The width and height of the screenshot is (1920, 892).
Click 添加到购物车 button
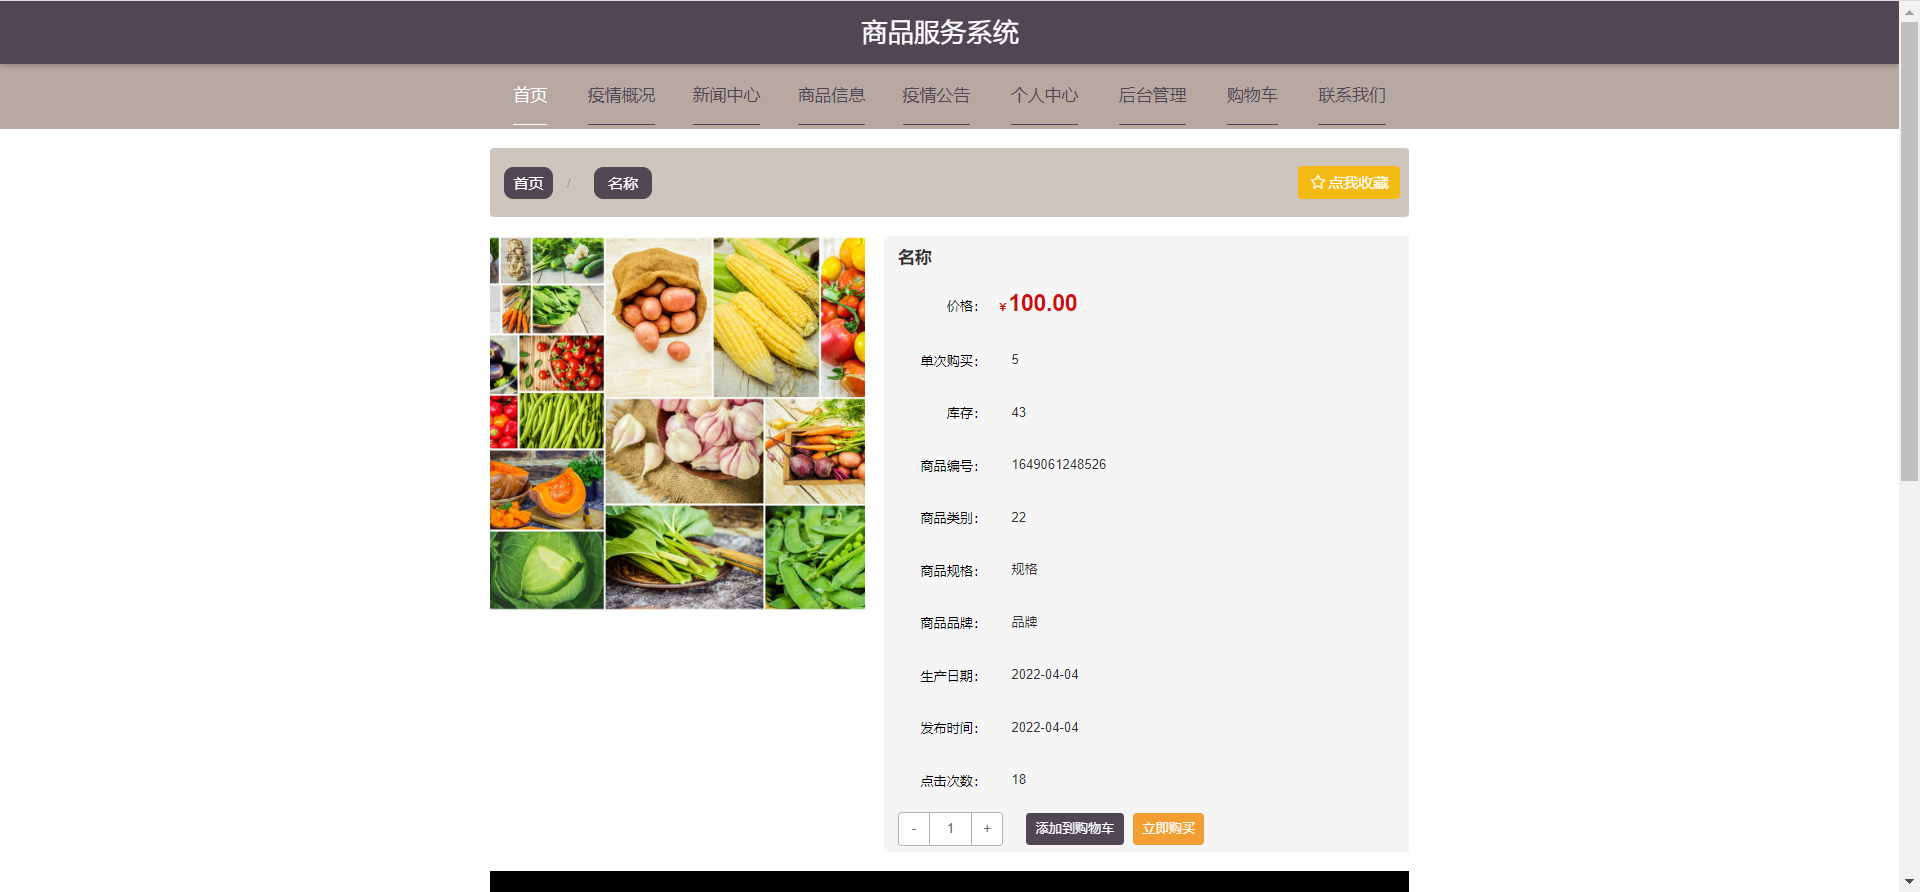tap(1074, 829)
